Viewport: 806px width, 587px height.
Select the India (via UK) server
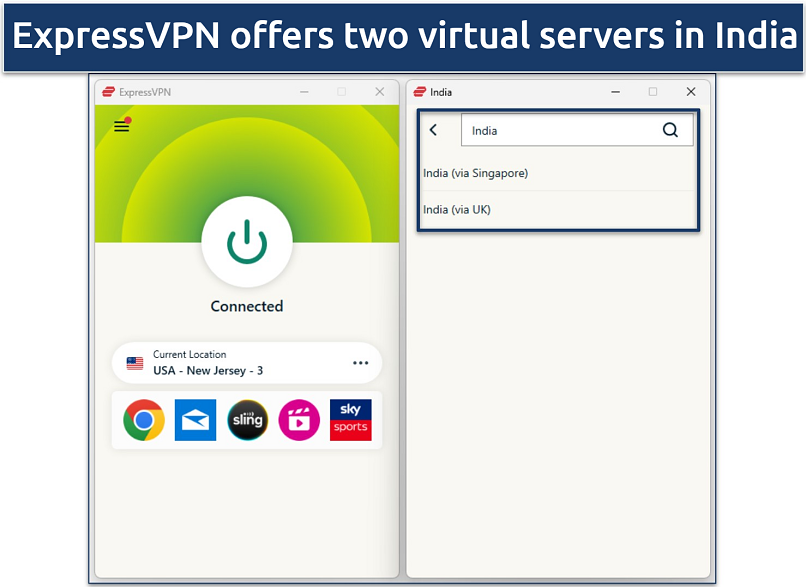(457, 209)
